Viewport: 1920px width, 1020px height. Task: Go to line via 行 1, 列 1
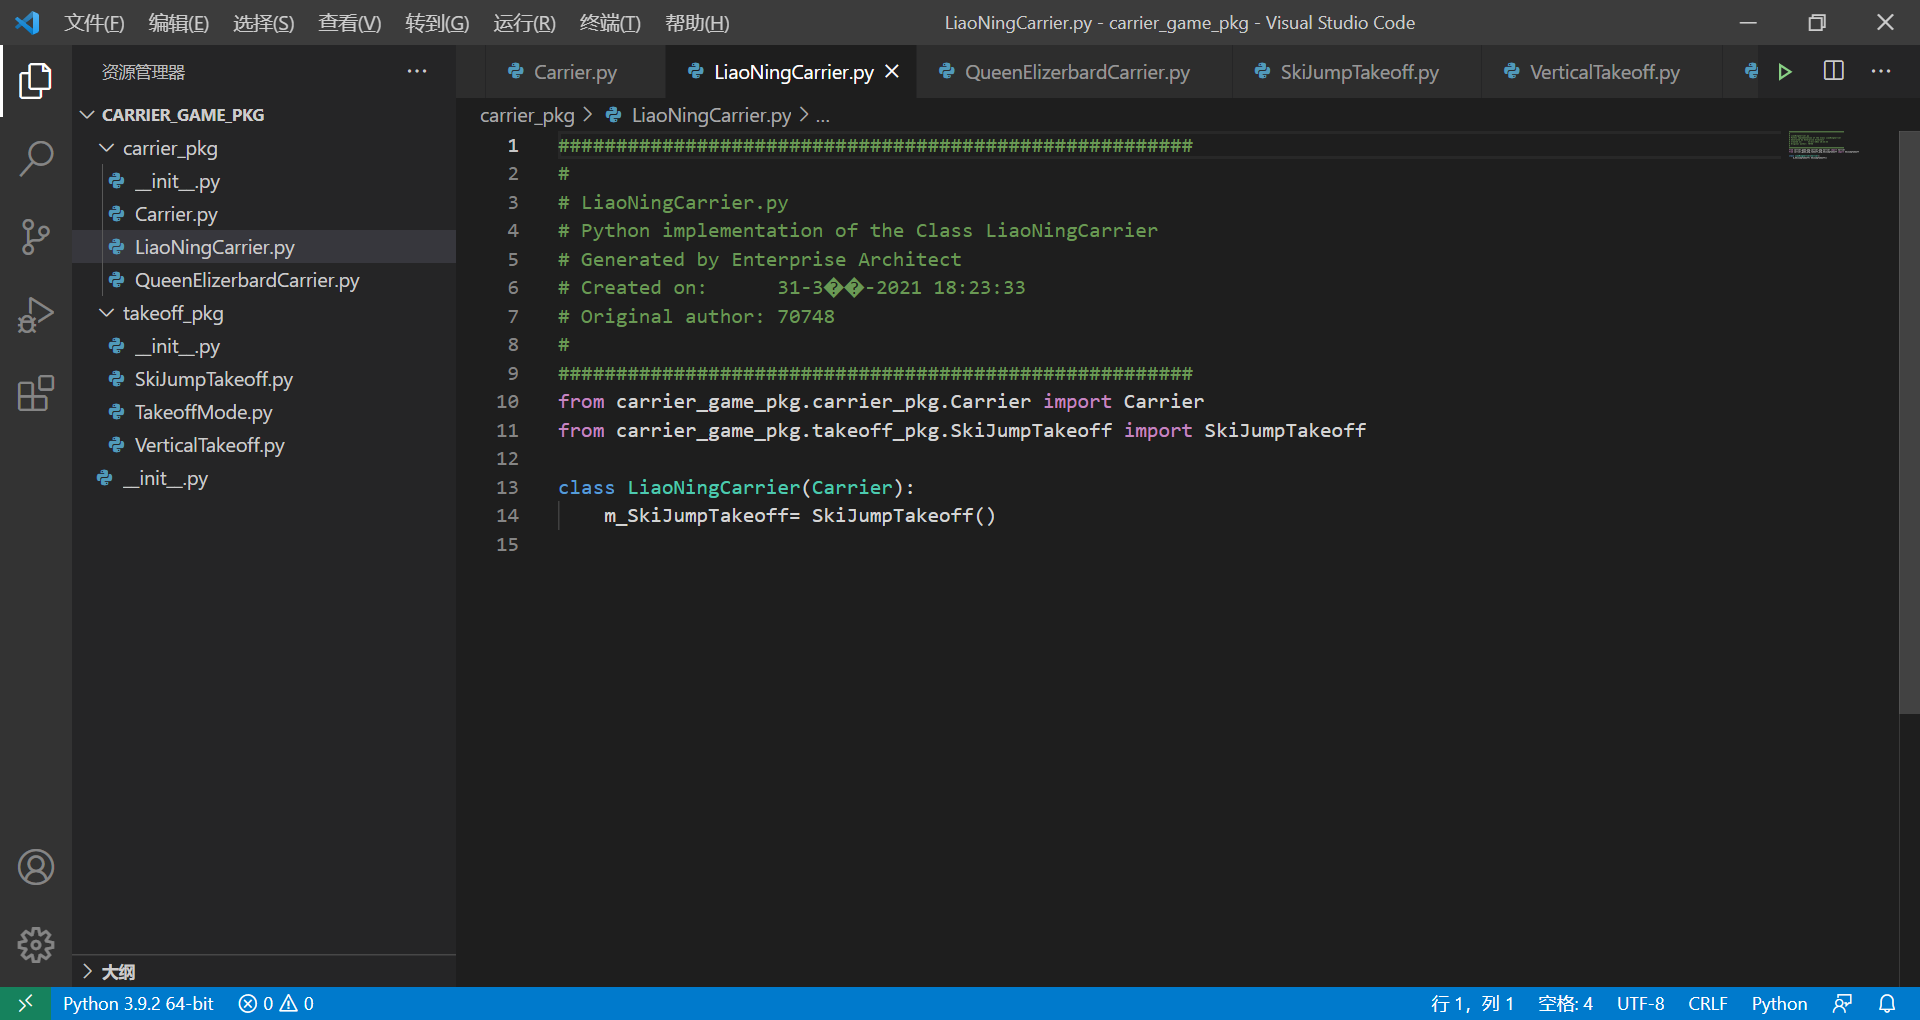1472,1003
